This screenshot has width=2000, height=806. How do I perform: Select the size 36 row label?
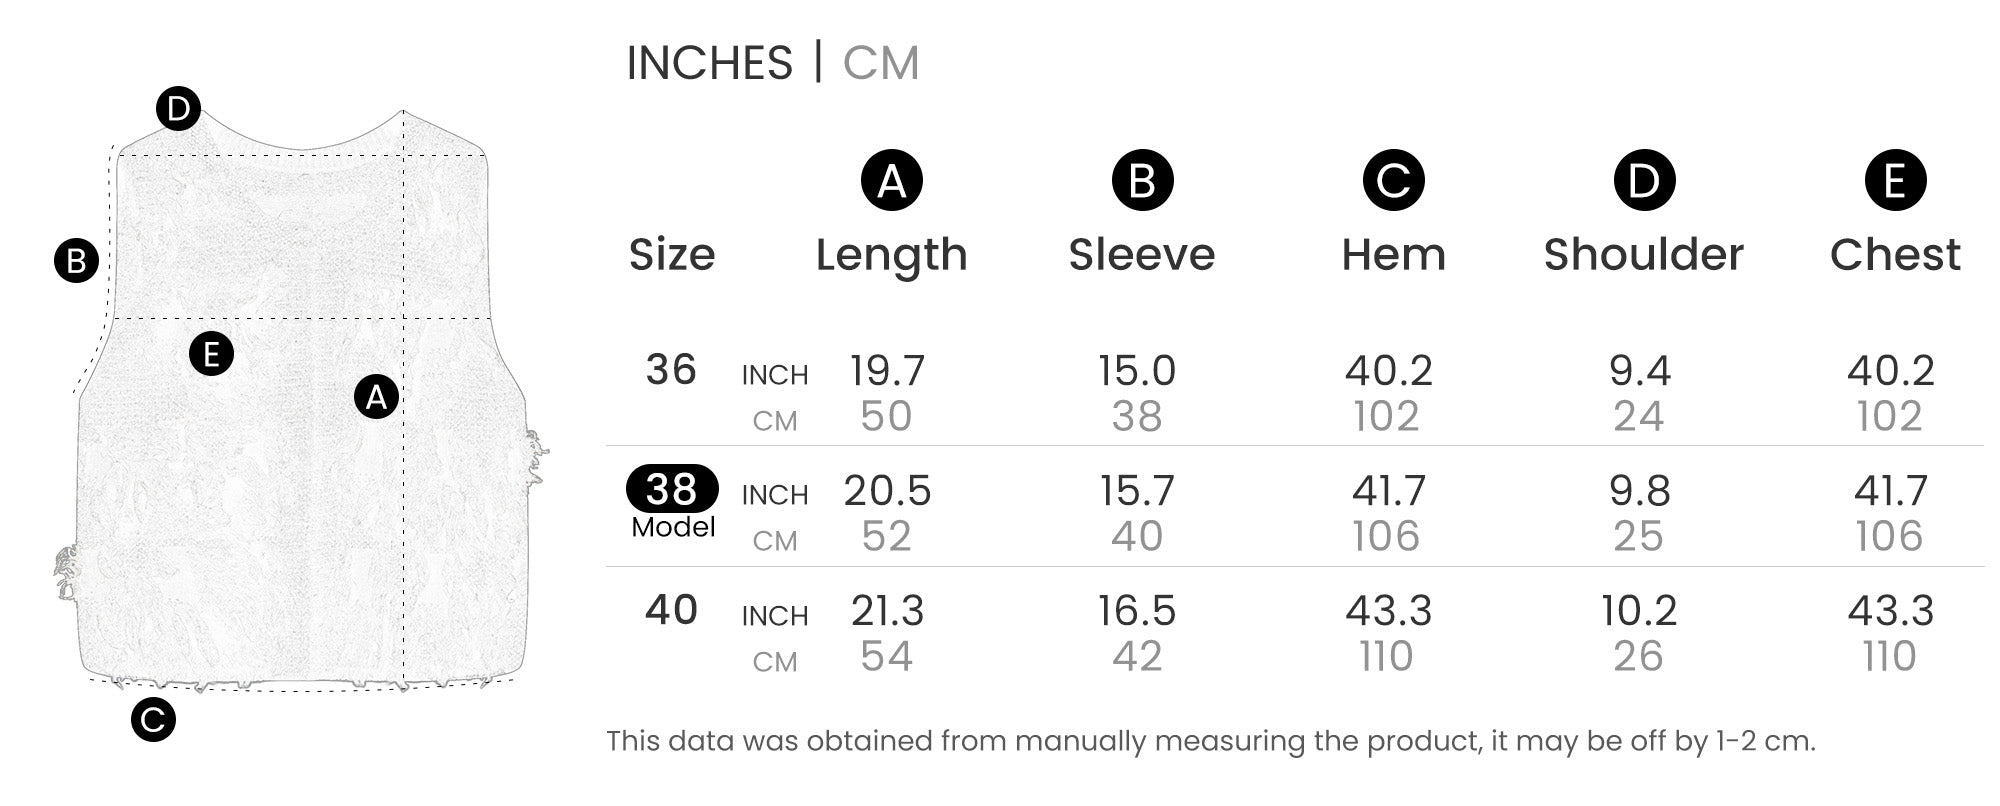tap(671, 370)
